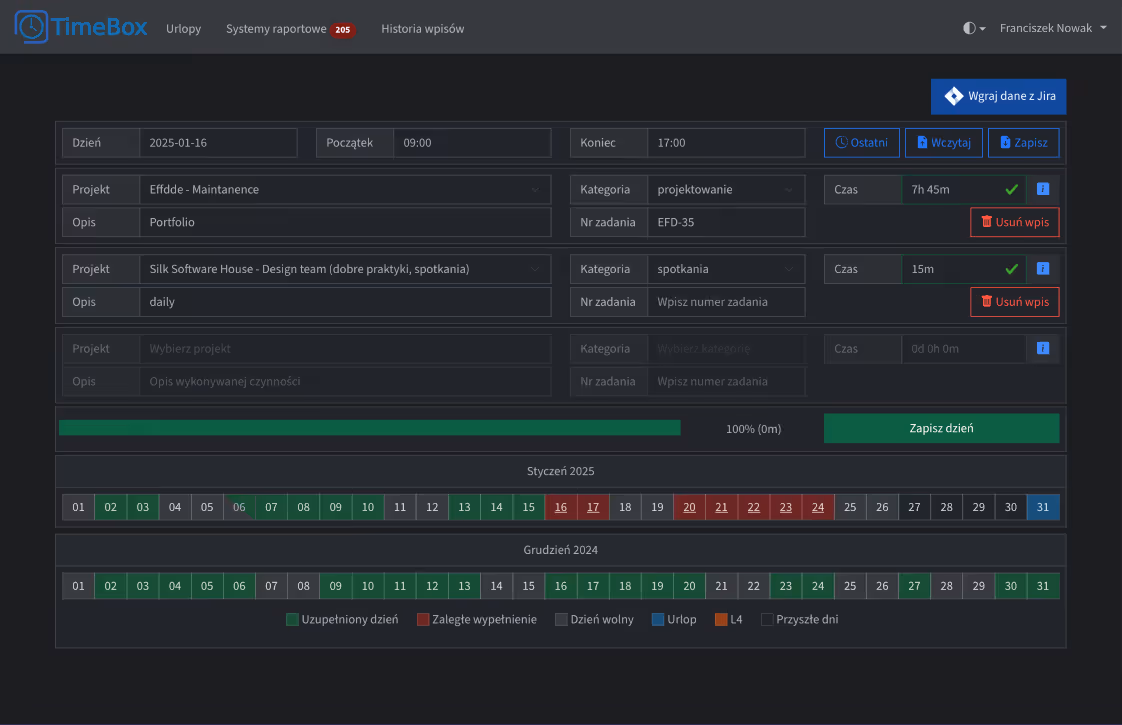Delete the Portfolio entry with Usuń wpis
1122x725 pixels.
click(1014, 222)
